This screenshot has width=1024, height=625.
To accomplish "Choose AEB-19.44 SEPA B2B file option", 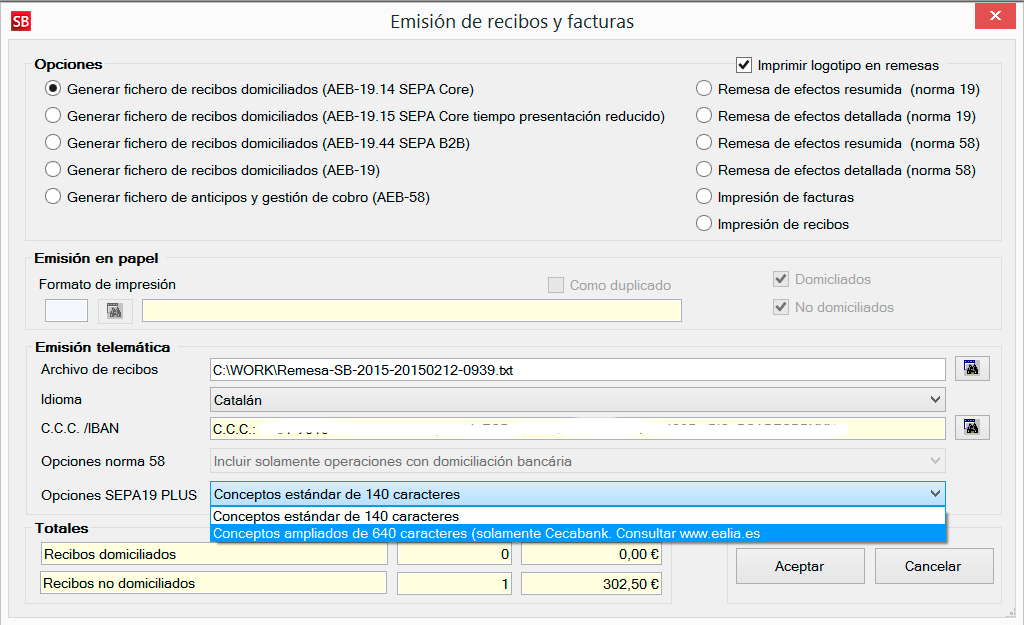I will click(x=54, y=143).
